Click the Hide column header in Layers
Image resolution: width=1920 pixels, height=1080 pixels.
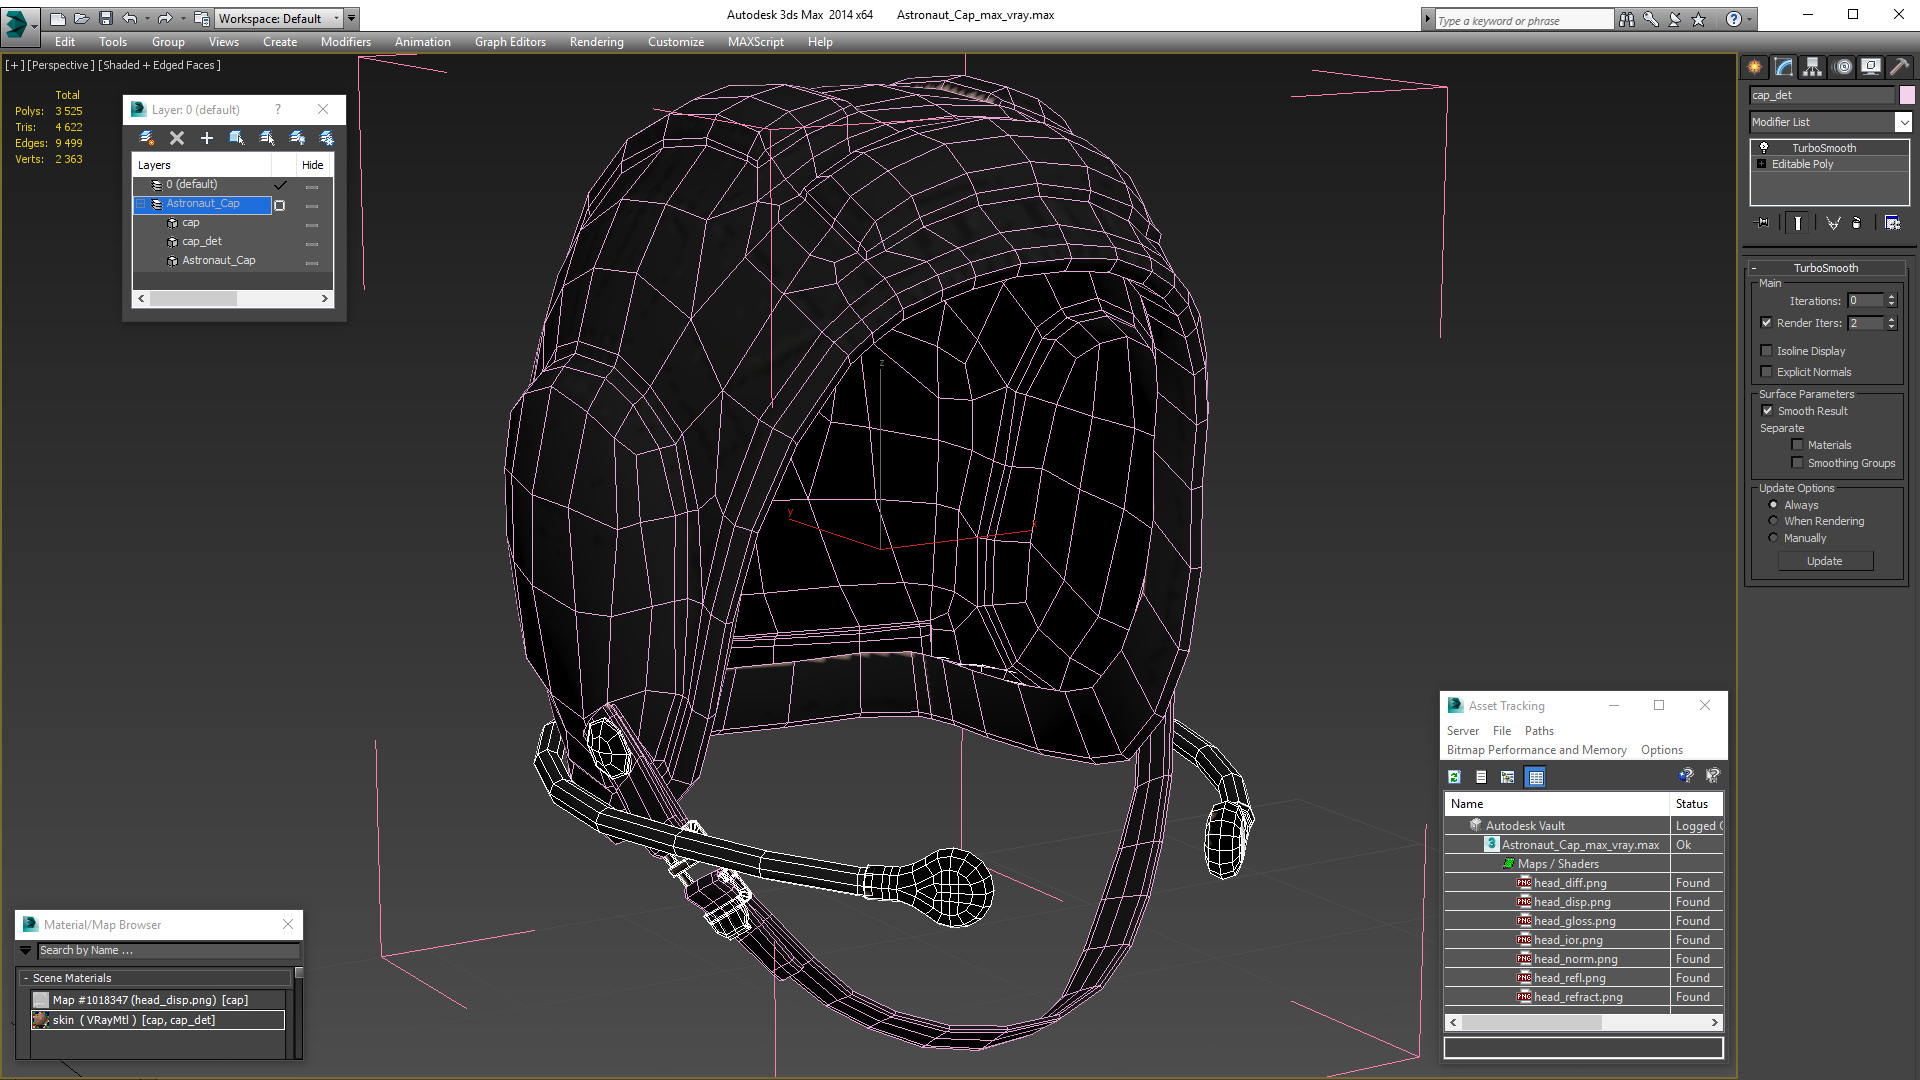tap(313, 165)
